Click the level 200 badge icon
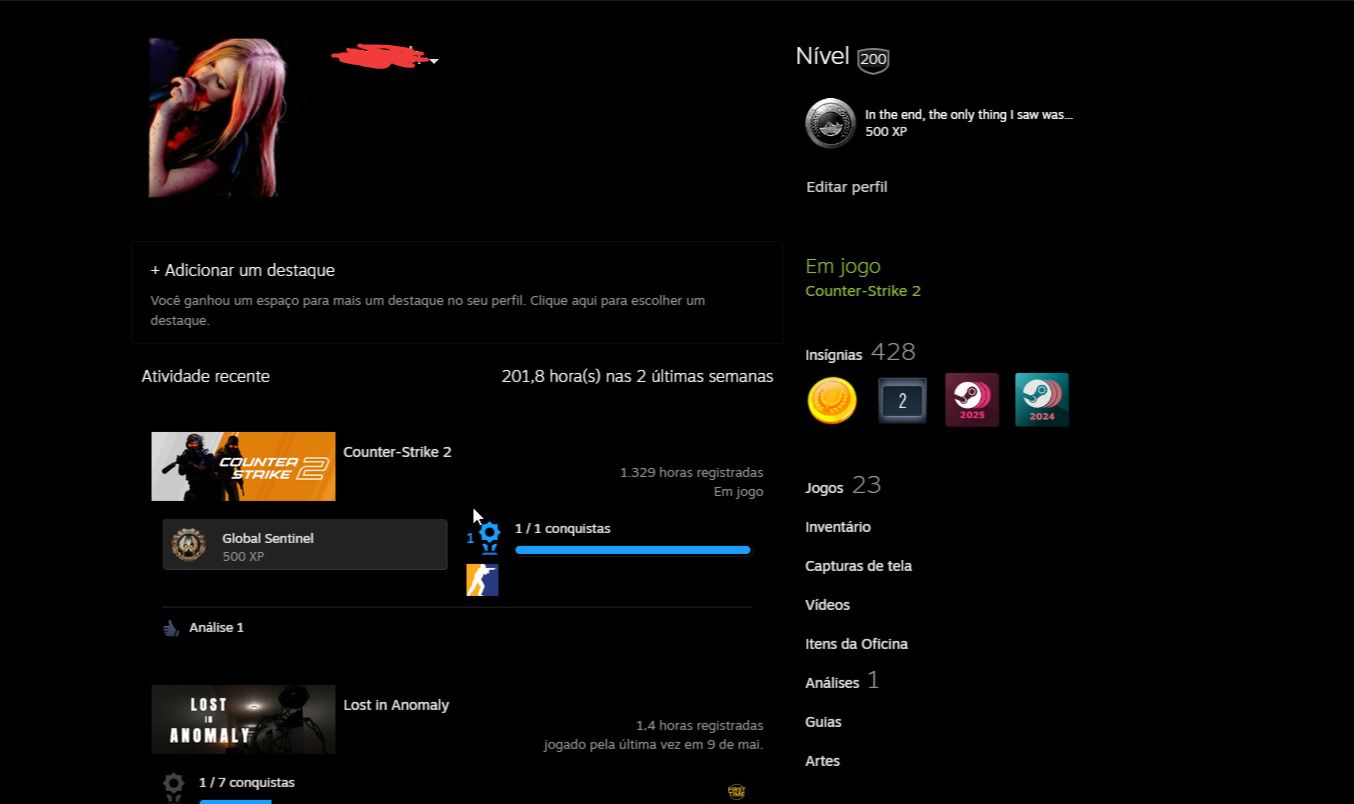 tap(873, 60)
